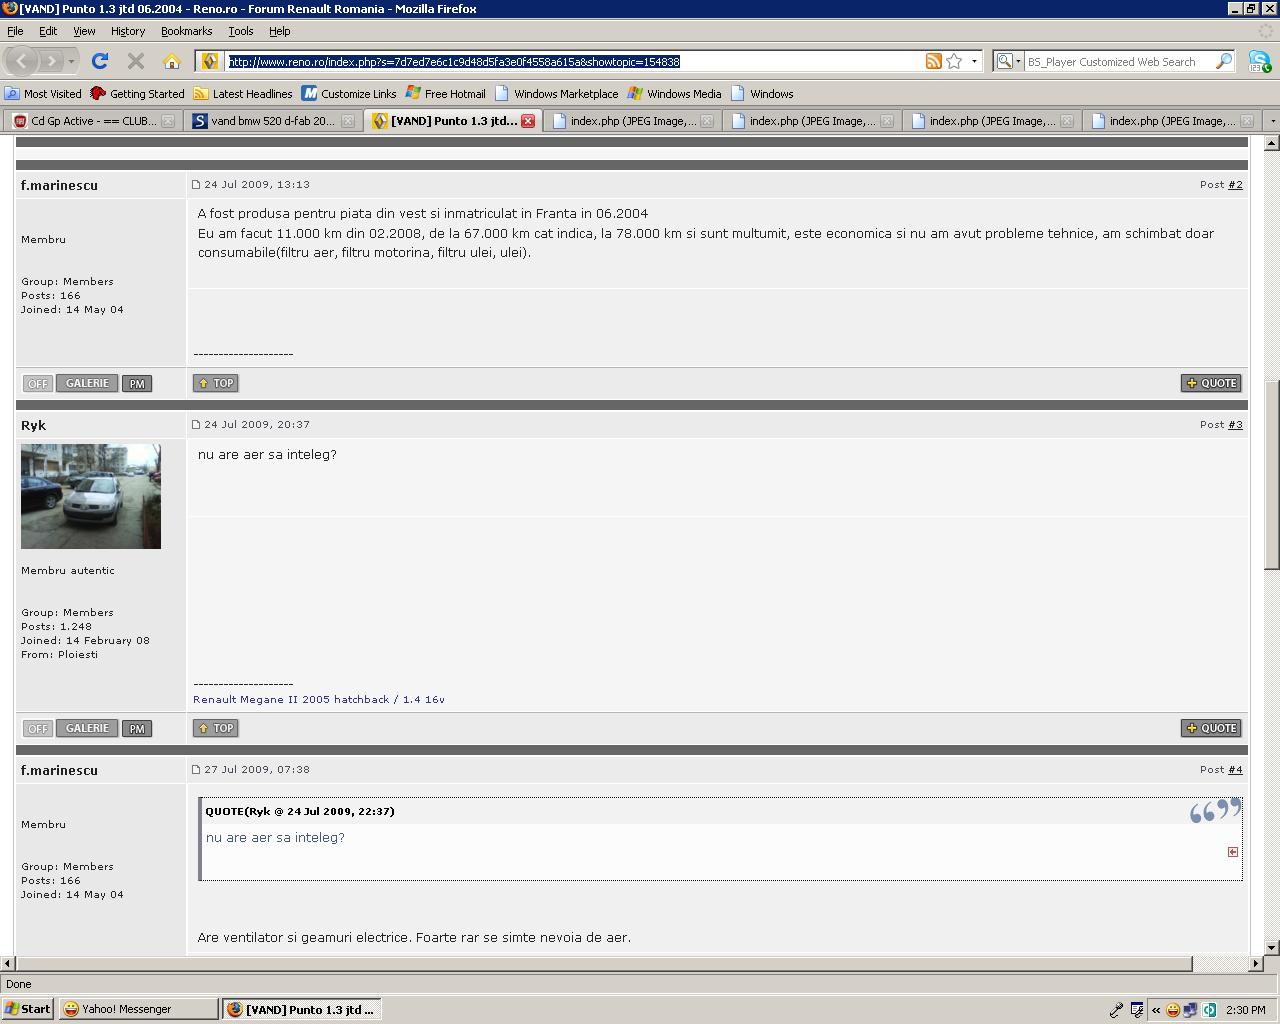
Task: Quote post #3 by Ryk
Action: pyautogui.click(x=1211, y=728)
